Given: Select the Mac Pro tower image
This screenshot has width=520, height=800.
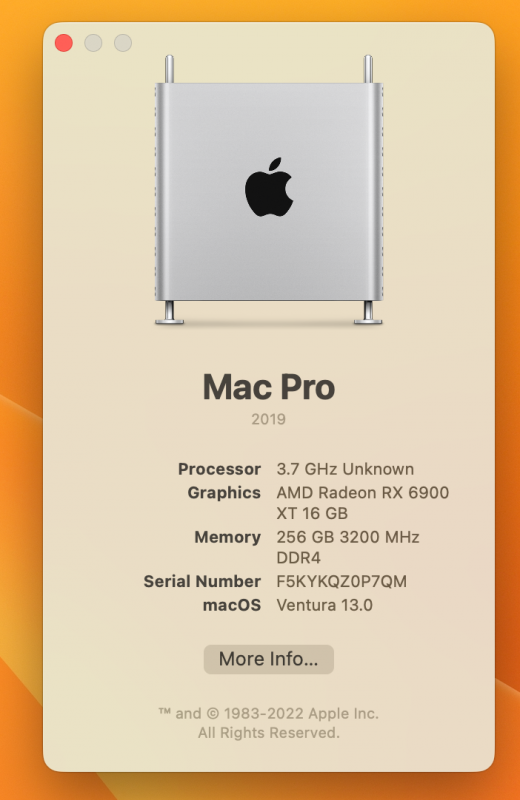Looking at the screenshot, I should (x=269, y=190).
